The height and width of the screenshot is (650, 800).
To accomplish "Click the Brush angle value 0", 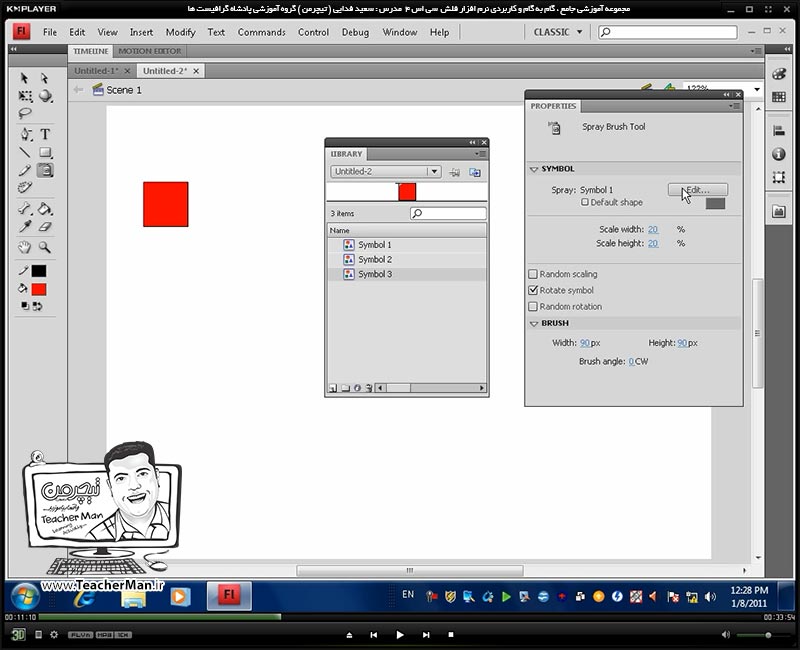I will pyautogui.click(x=631, y=361).
